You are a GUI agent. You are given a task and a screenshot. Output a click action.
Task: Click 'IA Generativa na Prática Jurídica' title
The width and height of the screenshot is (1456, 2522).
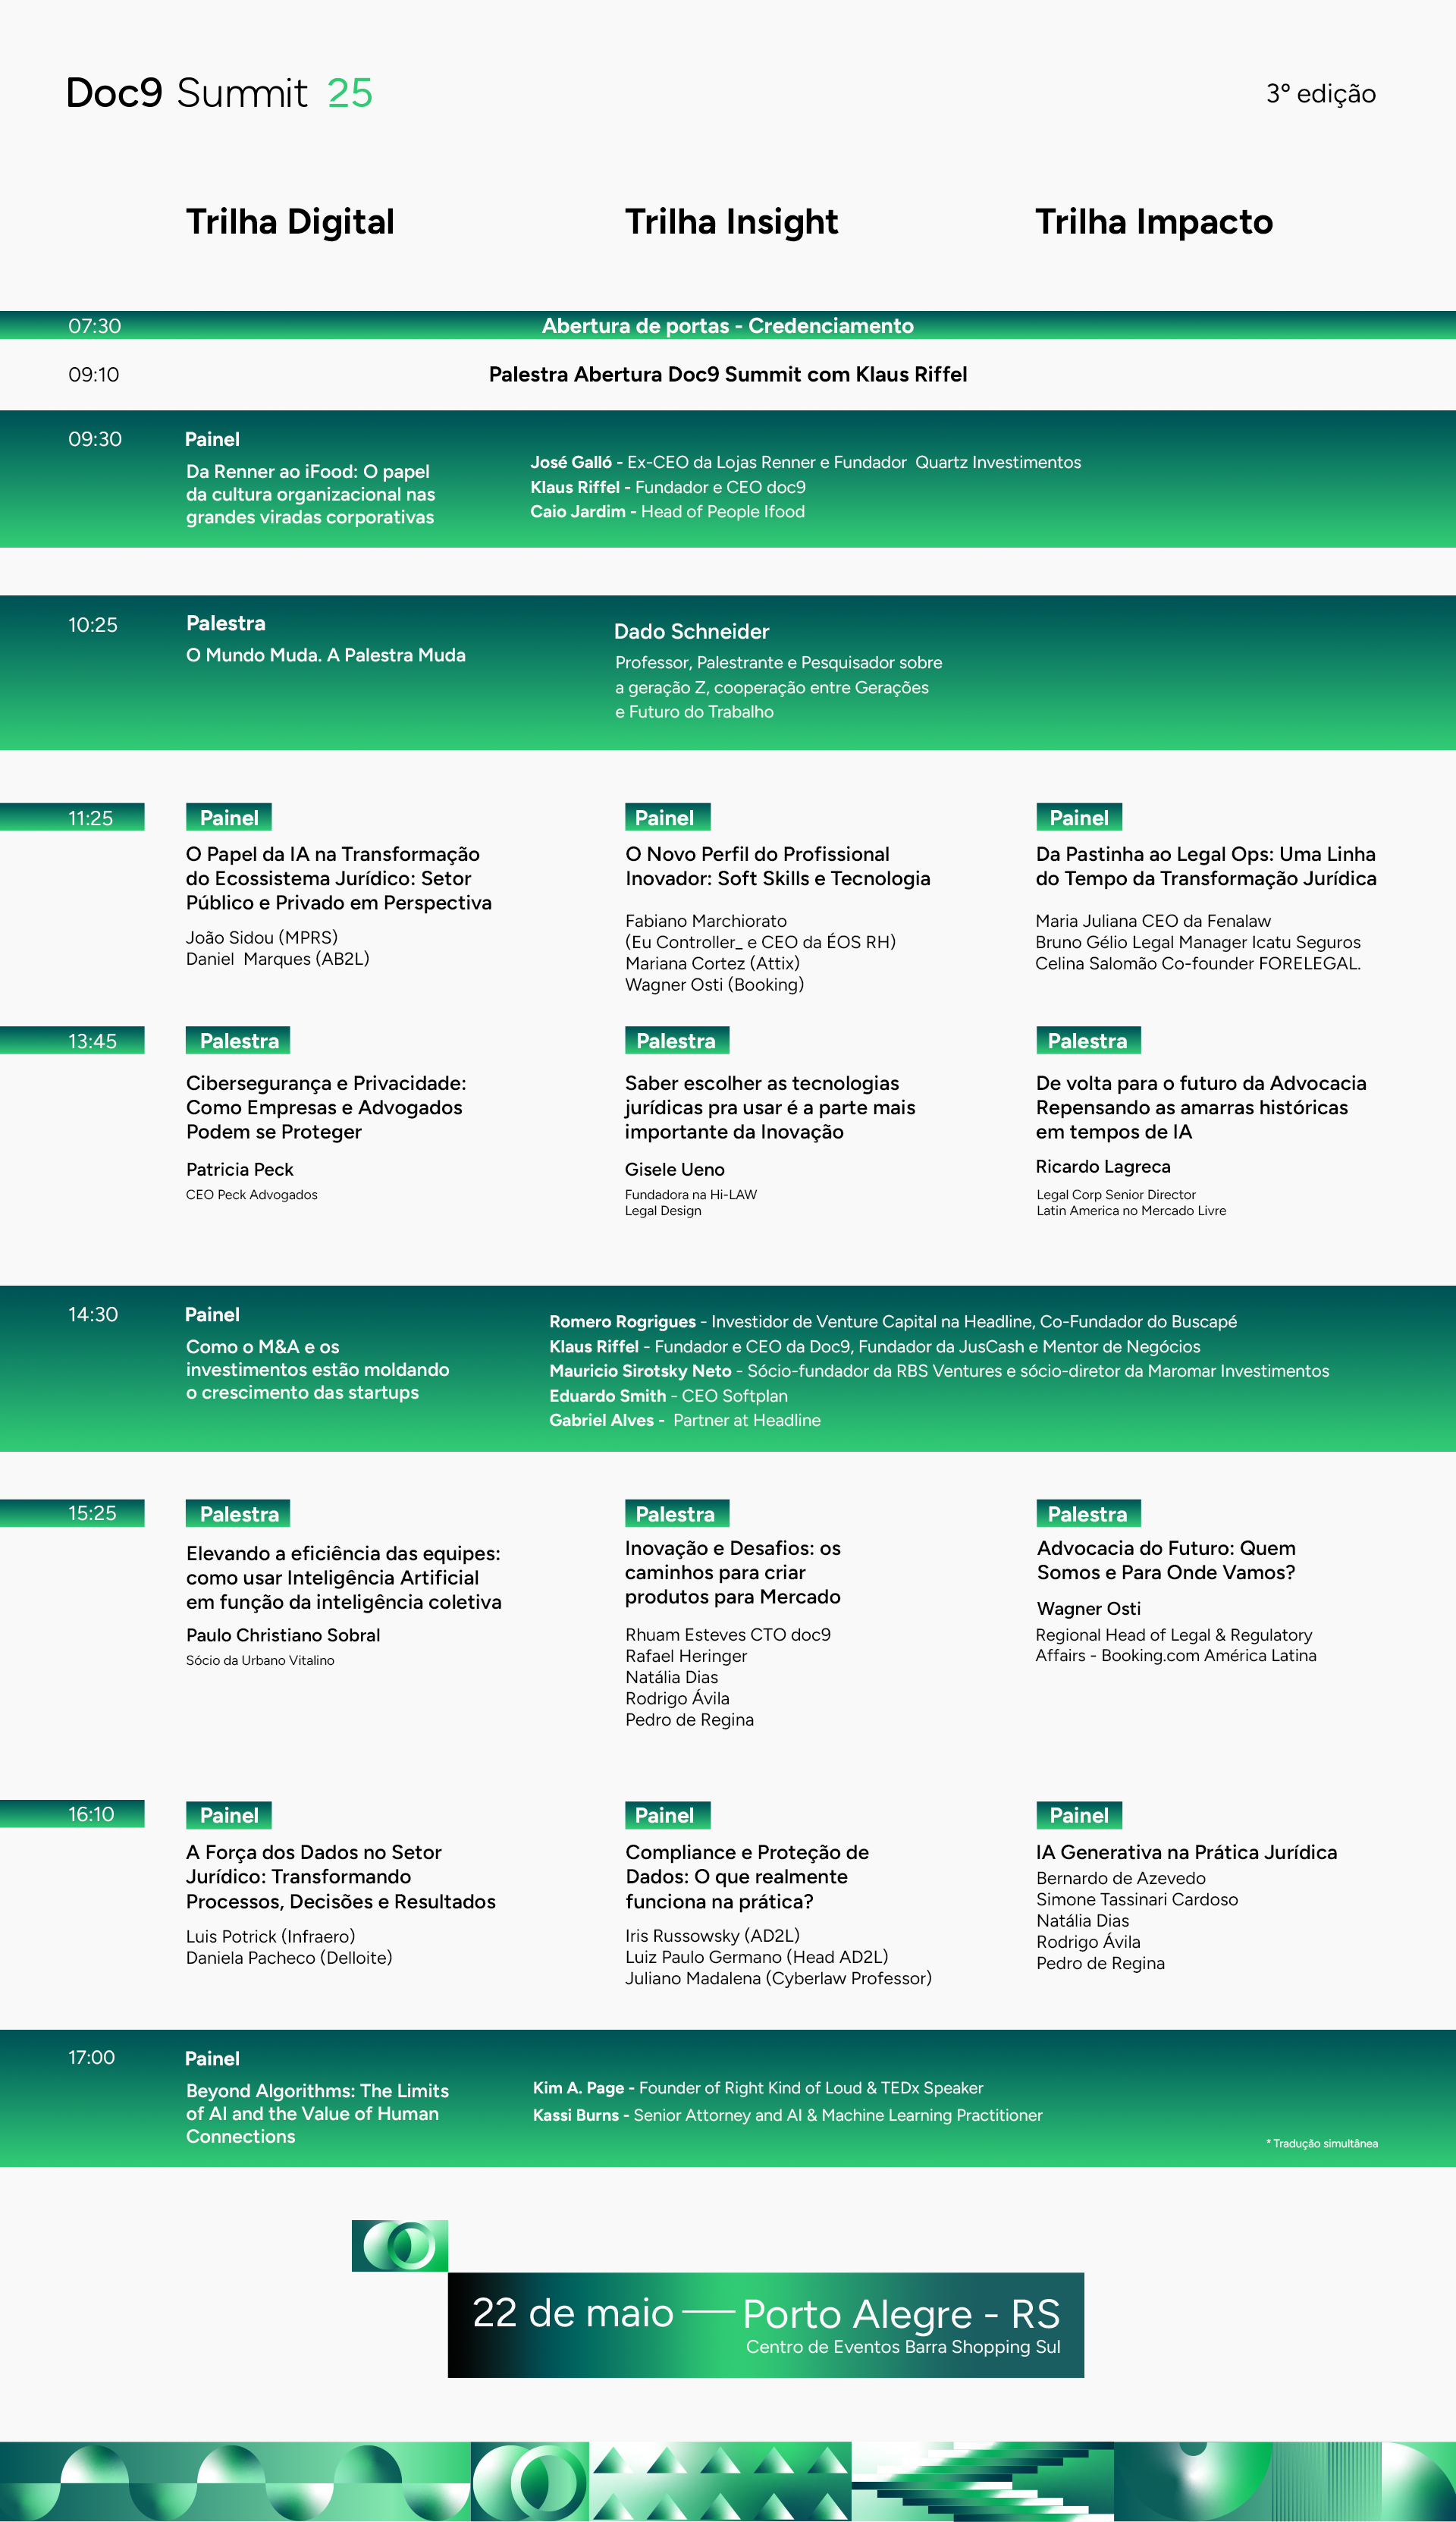pyautogui.click(x=1187, y=1852)
